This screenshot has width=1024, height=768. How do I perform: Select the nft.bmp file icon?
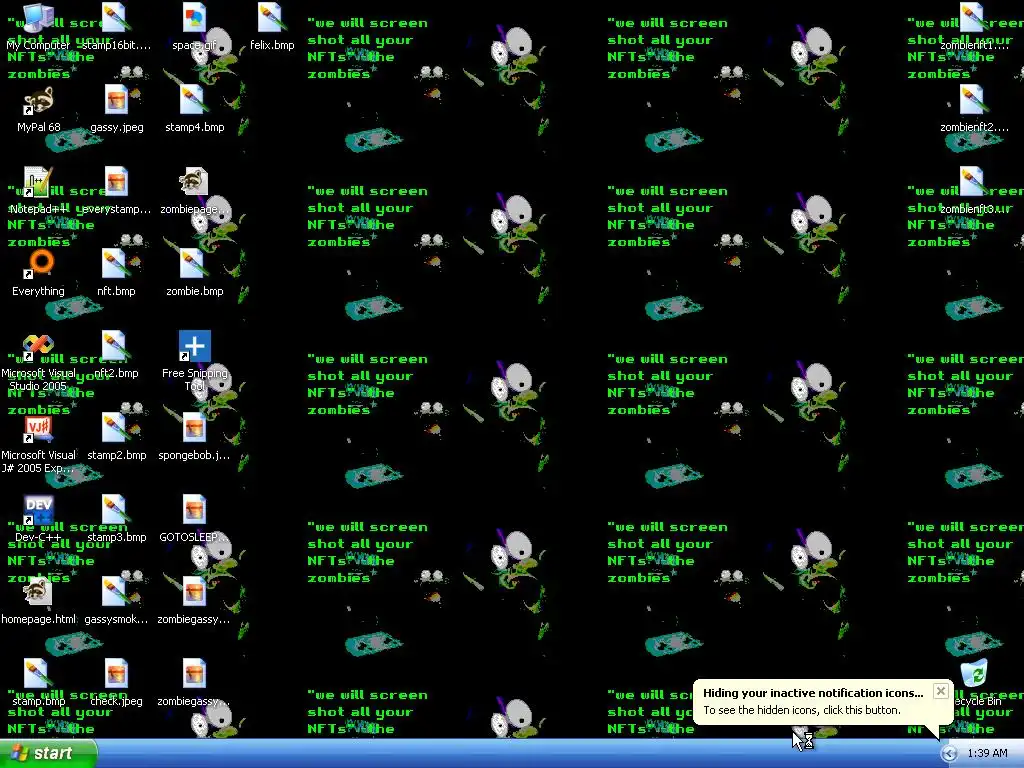pos(116,264)
